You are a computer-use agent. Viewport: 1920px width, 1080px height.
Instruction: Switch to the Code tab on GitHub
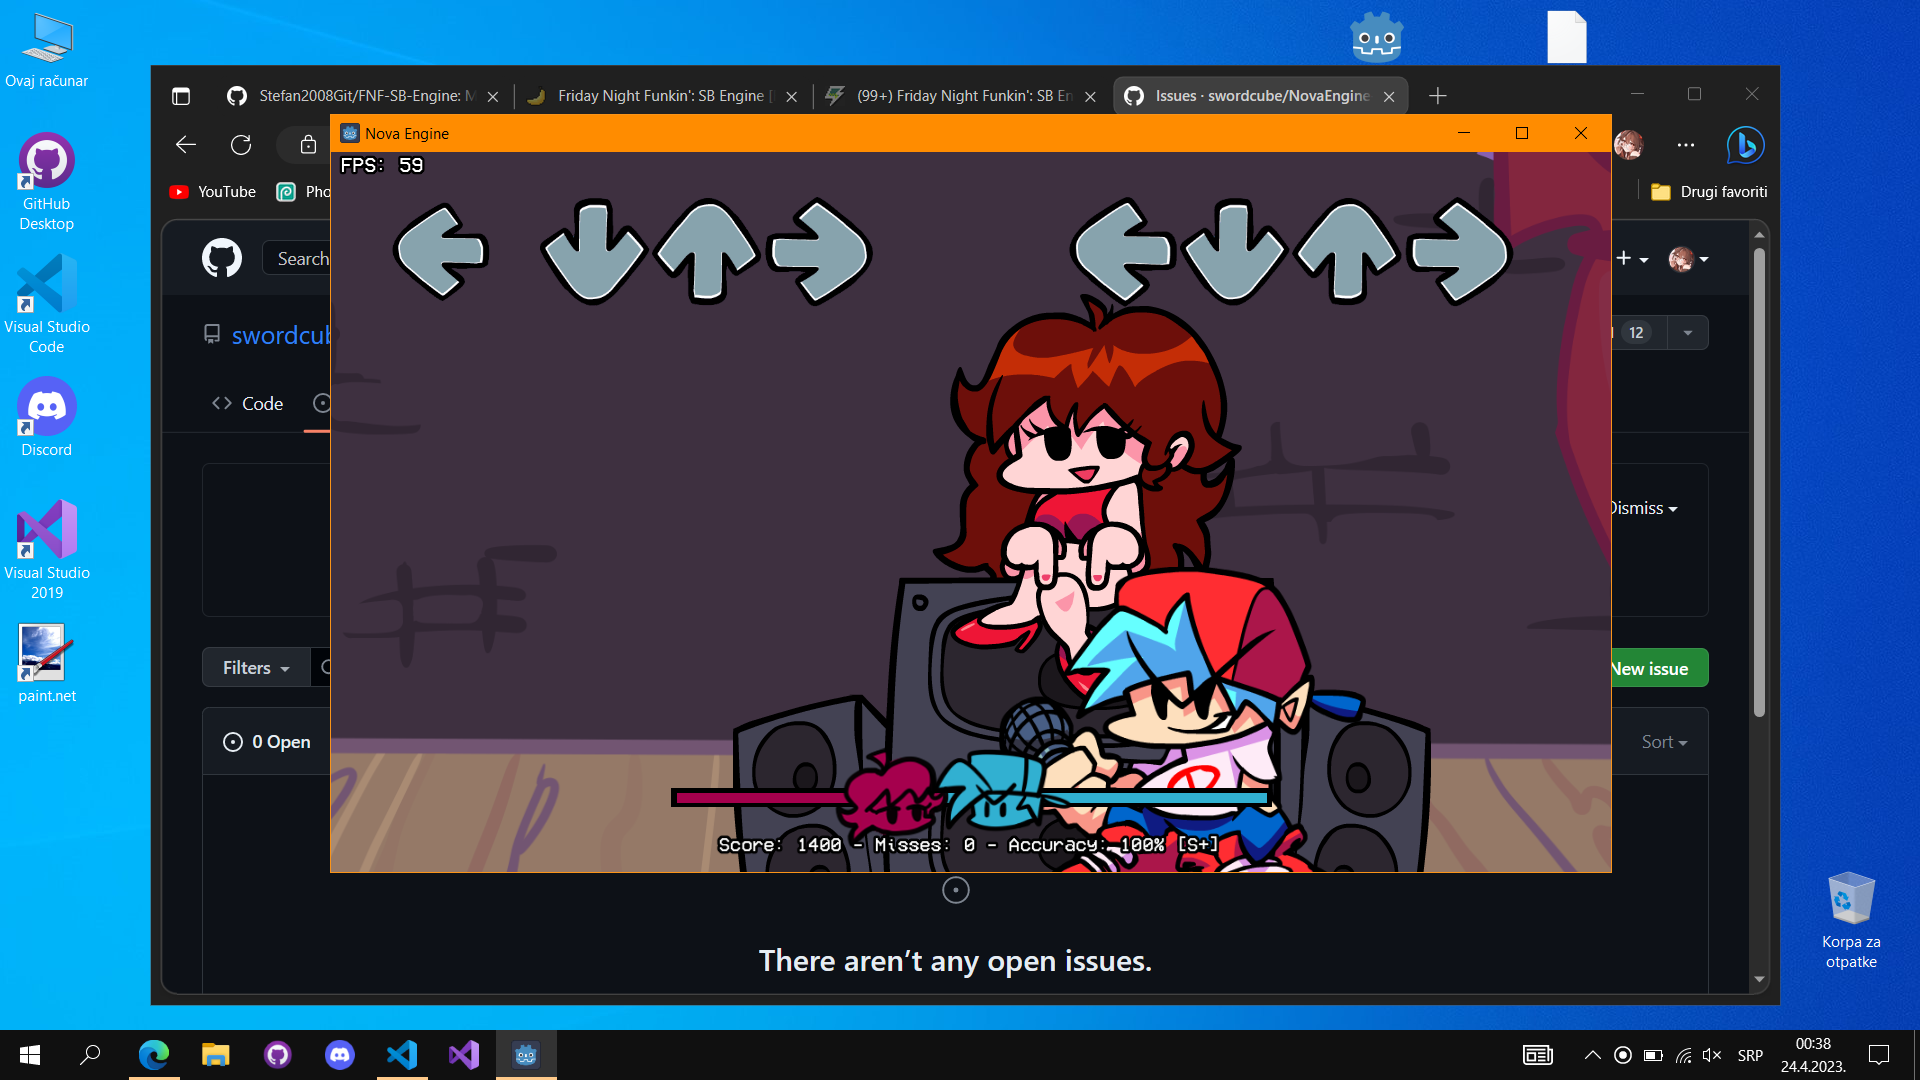pyautogui.click(x=246, y=403)
